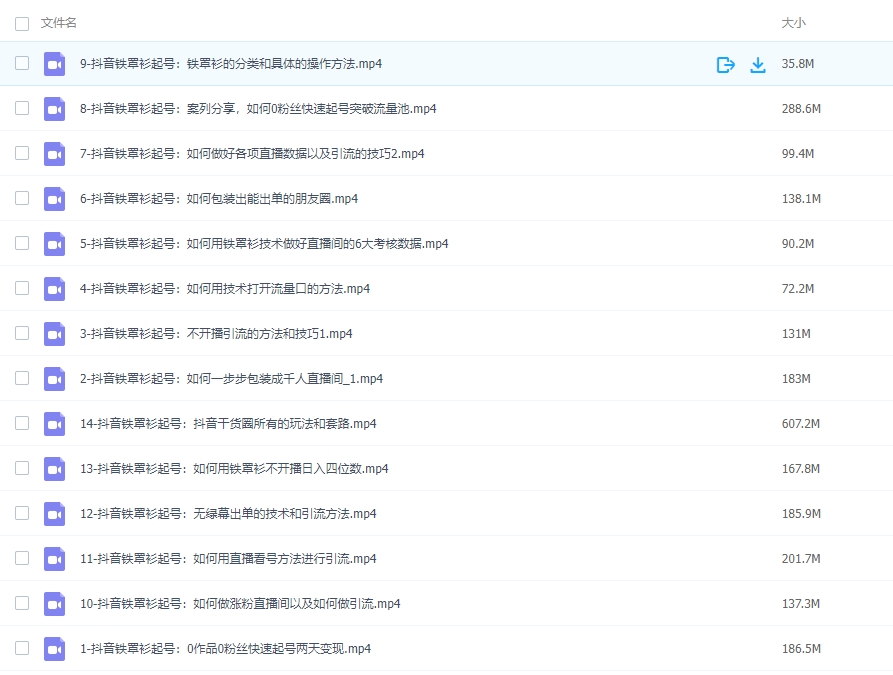893x675 pixels.
Task: Click video icon for 11-抖音铁罩衫起号 file
Action: pyautogui.click(x=54, y=559)
